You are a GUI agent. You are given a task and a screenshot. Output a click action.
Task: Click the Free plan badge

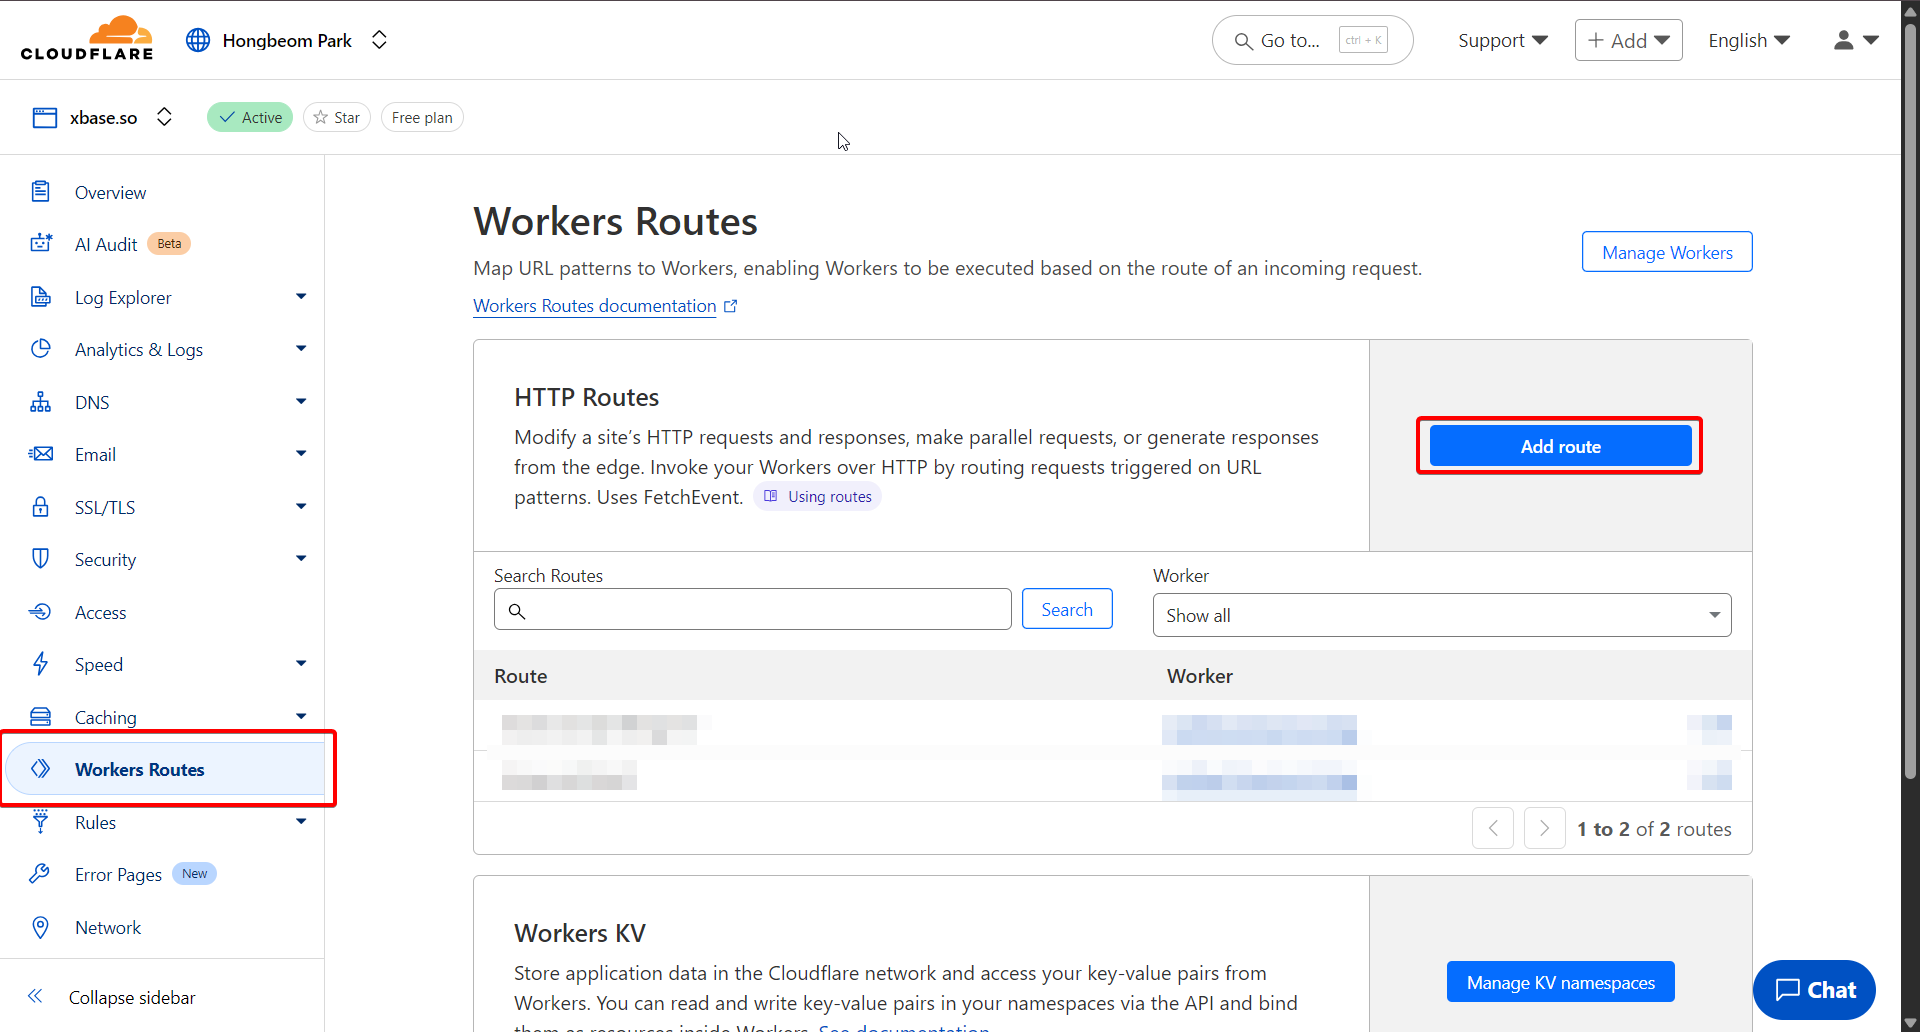422,117
